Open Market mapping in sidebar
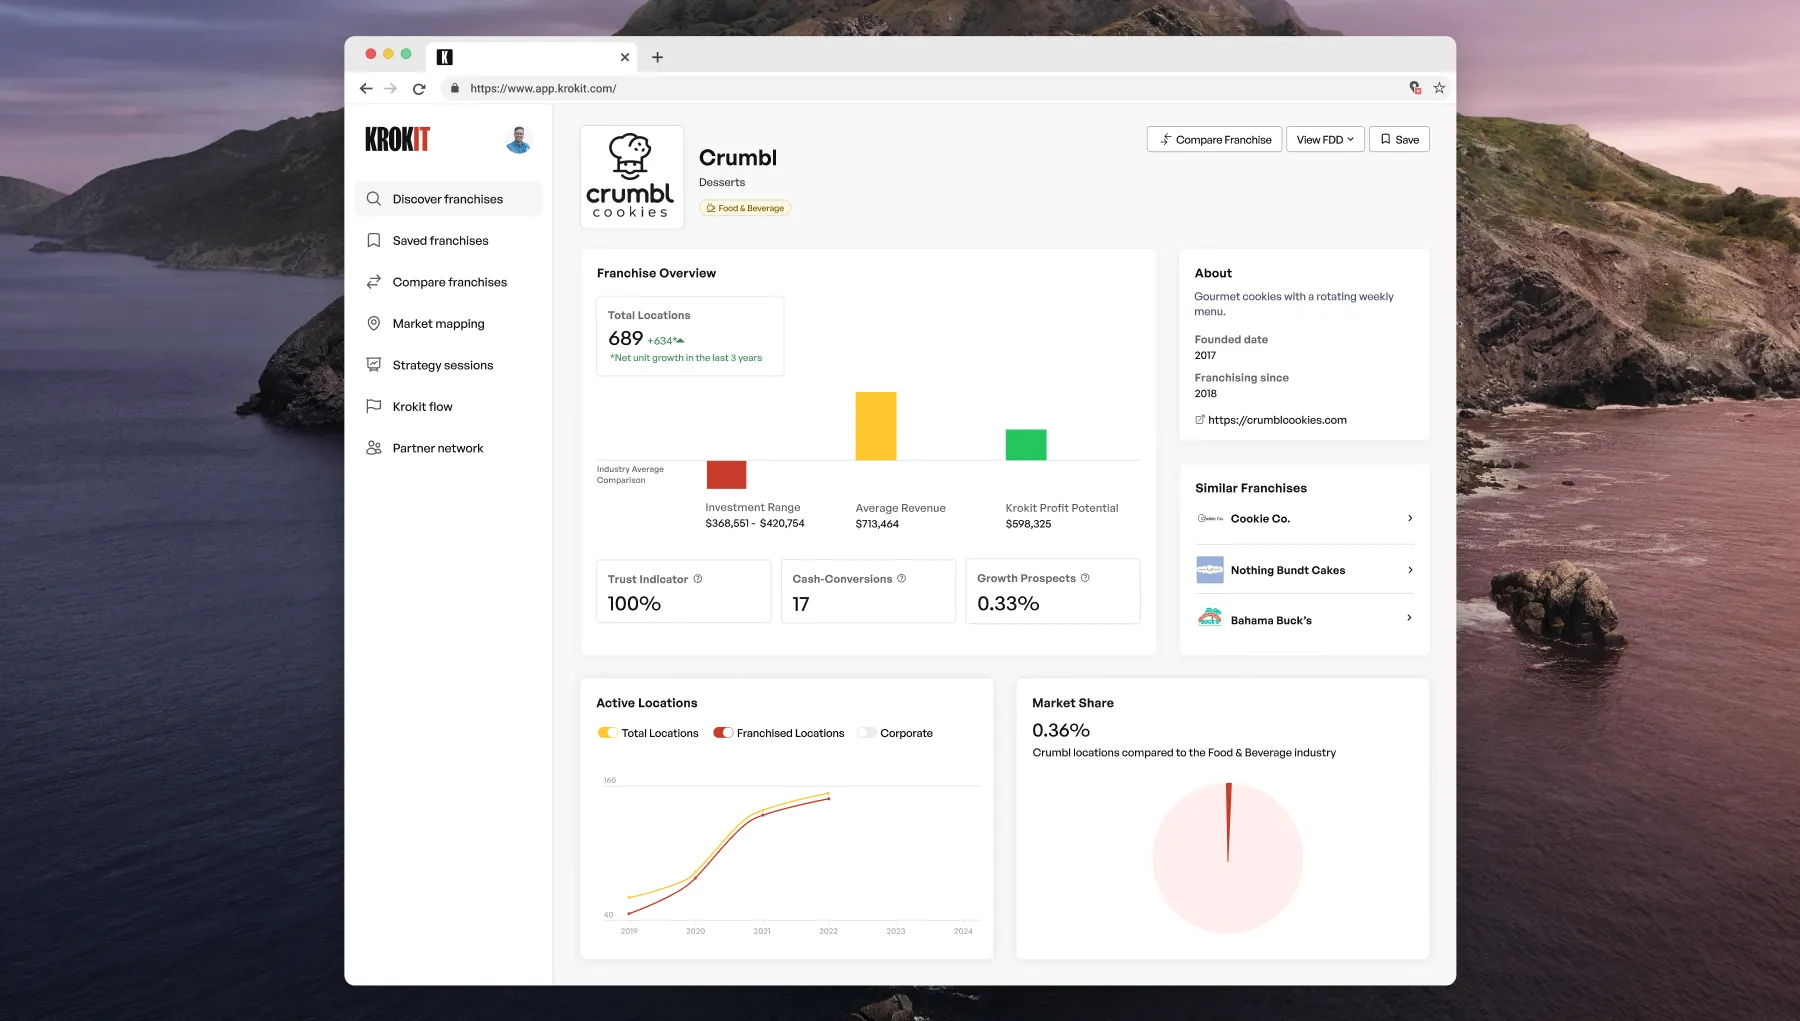 click(x=448, y=324)
